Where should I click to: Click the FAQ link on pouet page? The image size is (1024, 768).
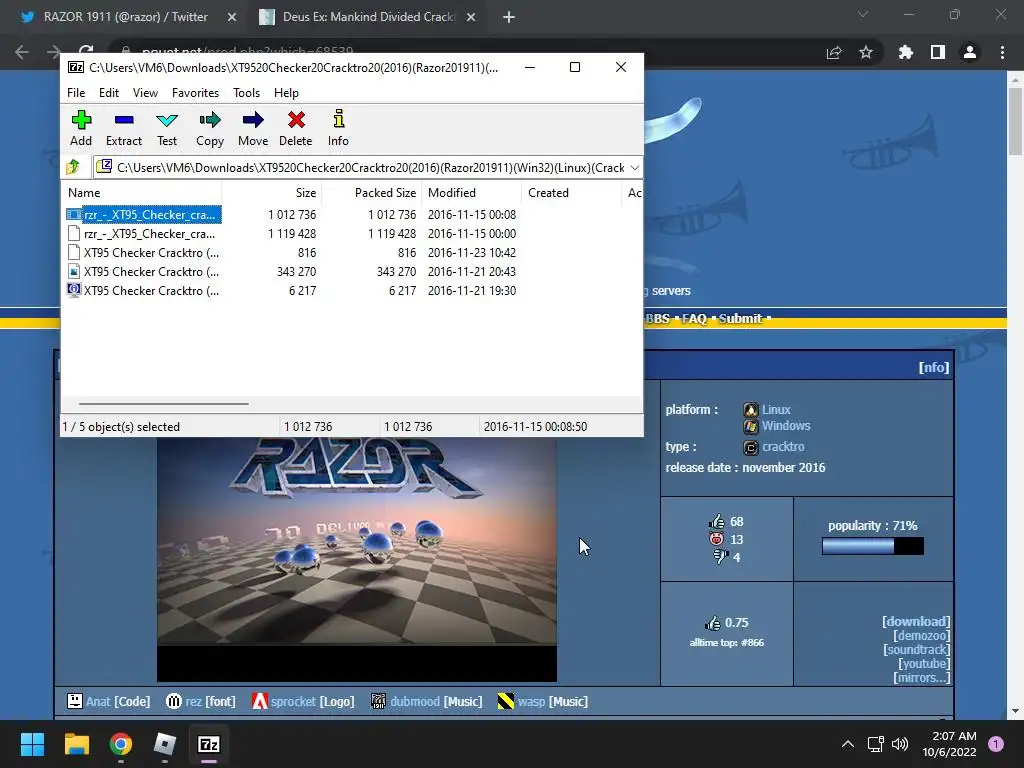(x=694, y=319)
